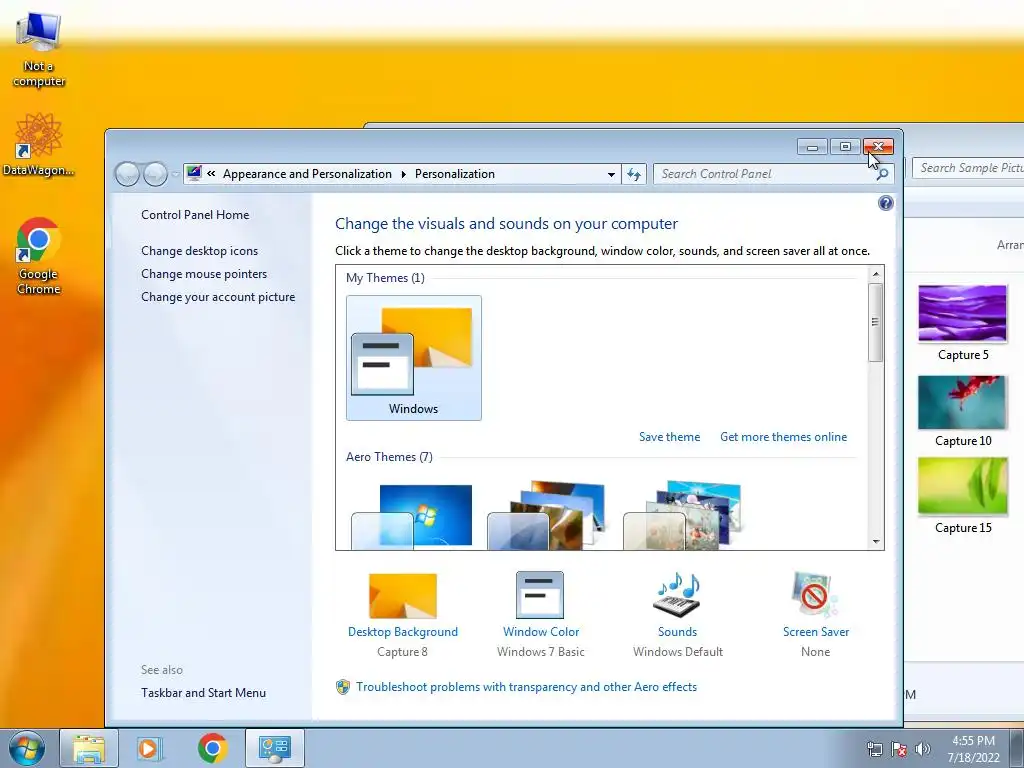Select the Characters Aero theme thumbnail

coord(682,516)
